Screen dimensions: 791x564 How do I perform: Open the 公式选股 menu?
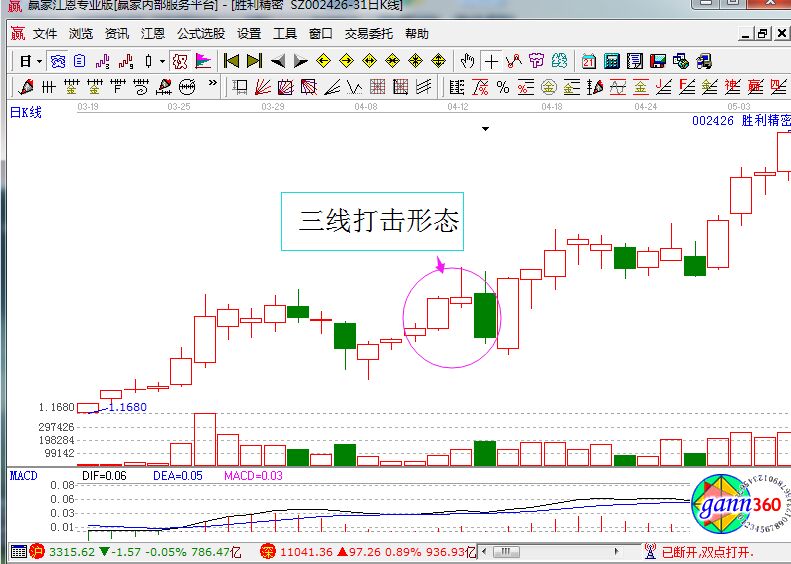point(200,33)
